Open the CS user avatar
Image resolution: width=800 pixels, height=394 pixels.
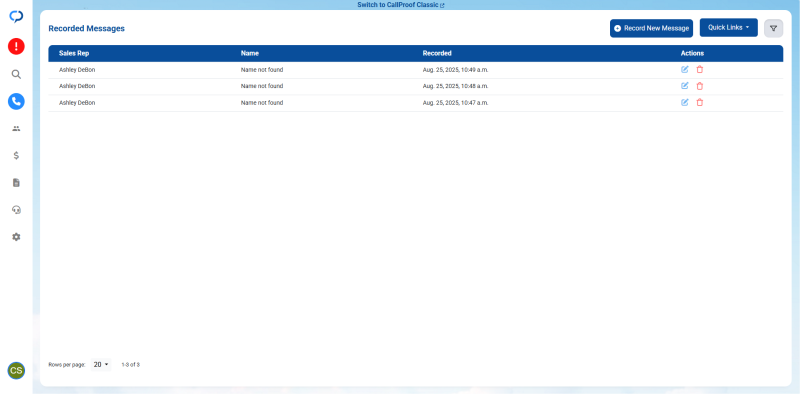pyautogui.click(x=16, y=371)
